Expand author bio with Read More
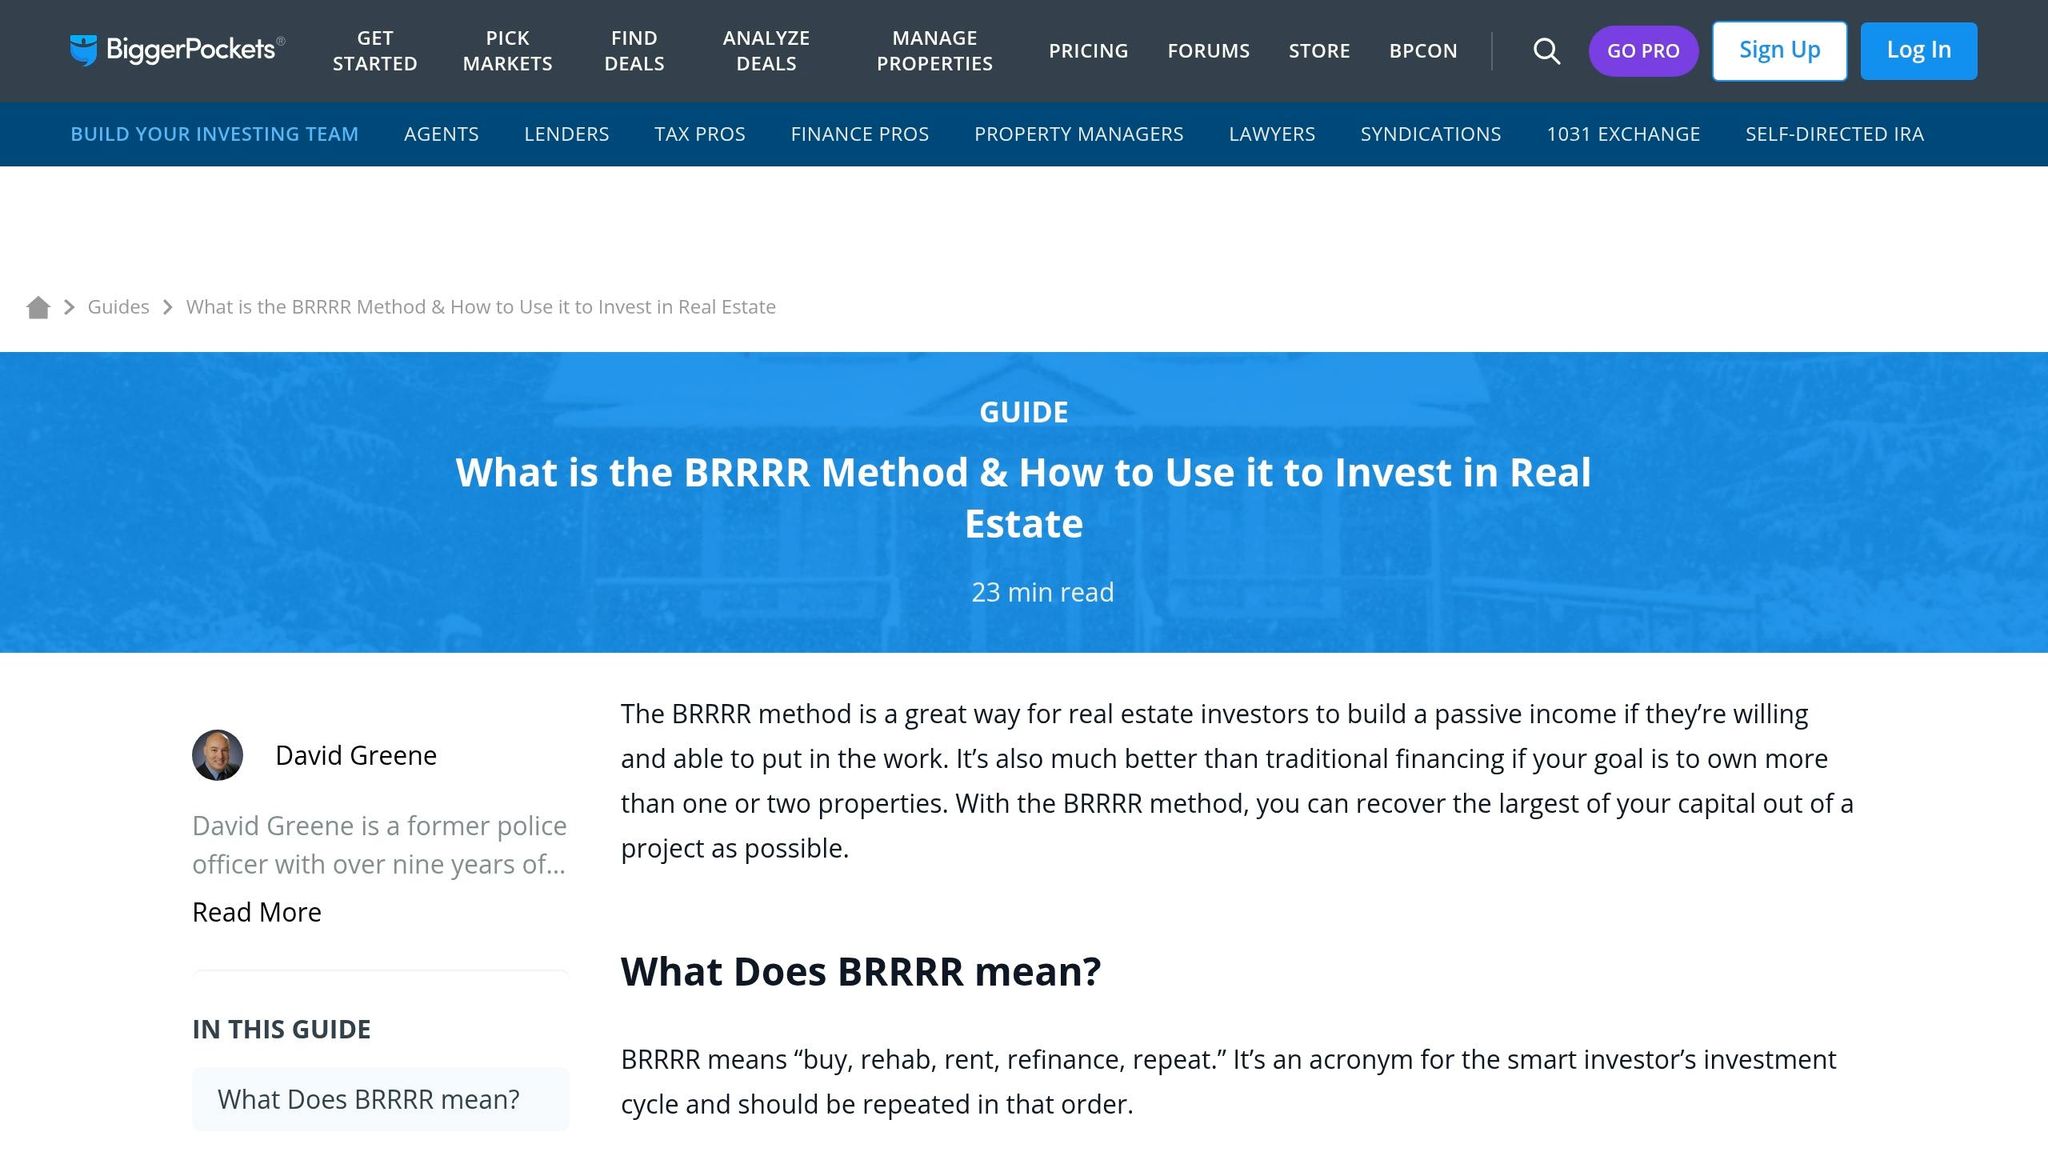The width and height of the screenshot is (2048, 1152). pos(257,912)
